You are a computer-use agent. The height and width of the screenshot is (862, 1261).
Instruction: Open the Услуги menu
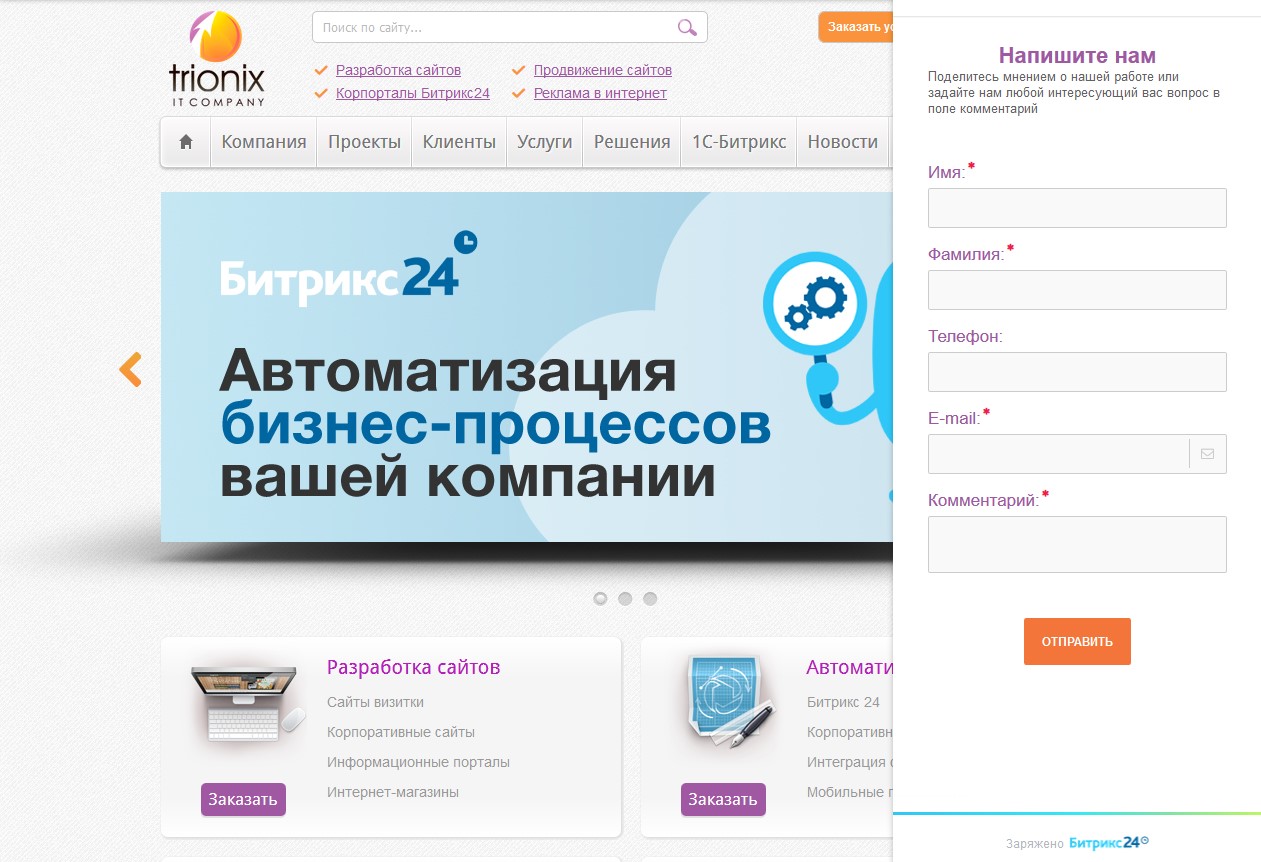(545, 142)
